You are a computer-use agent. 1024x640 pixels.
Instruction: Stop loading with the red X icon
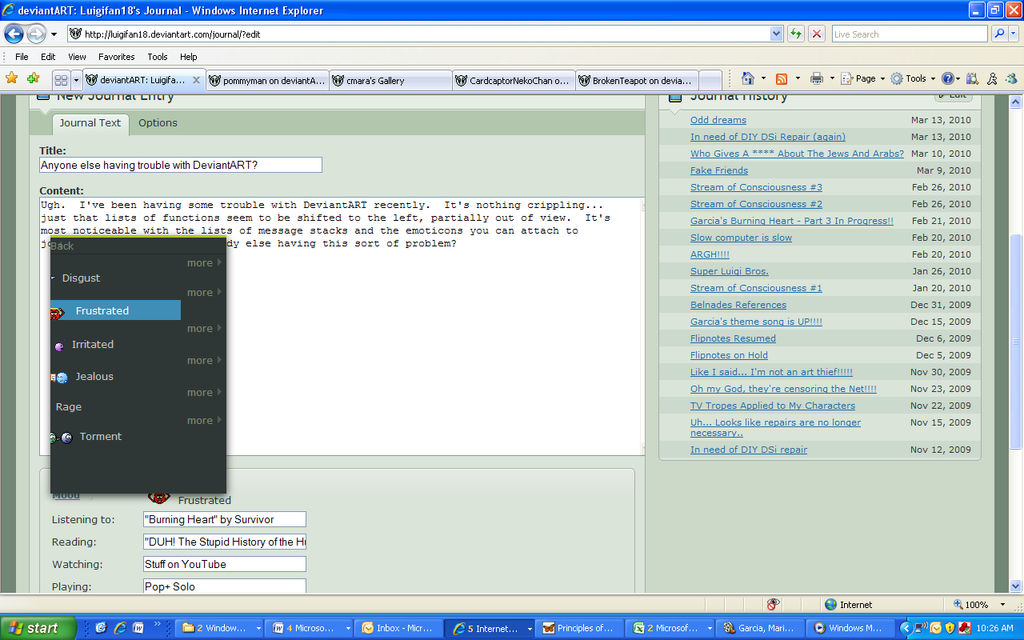(816, 34)
